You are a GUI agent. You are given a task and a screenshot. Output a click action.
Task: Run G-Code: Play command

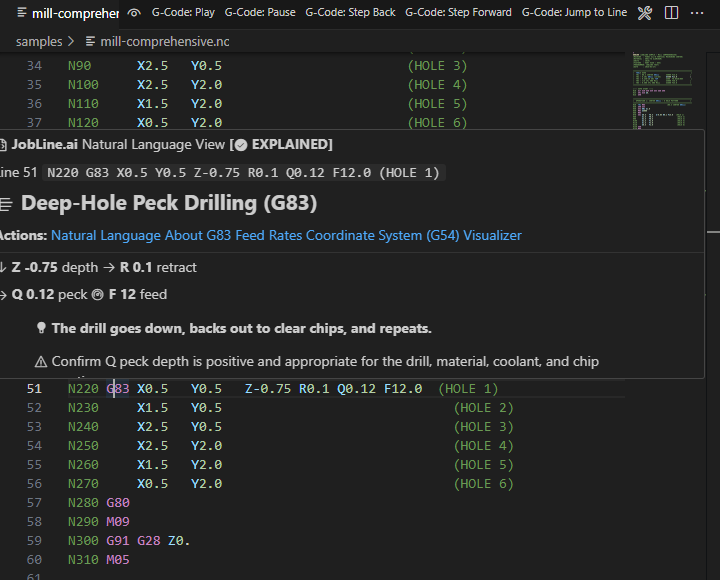(x=183, y=12)
